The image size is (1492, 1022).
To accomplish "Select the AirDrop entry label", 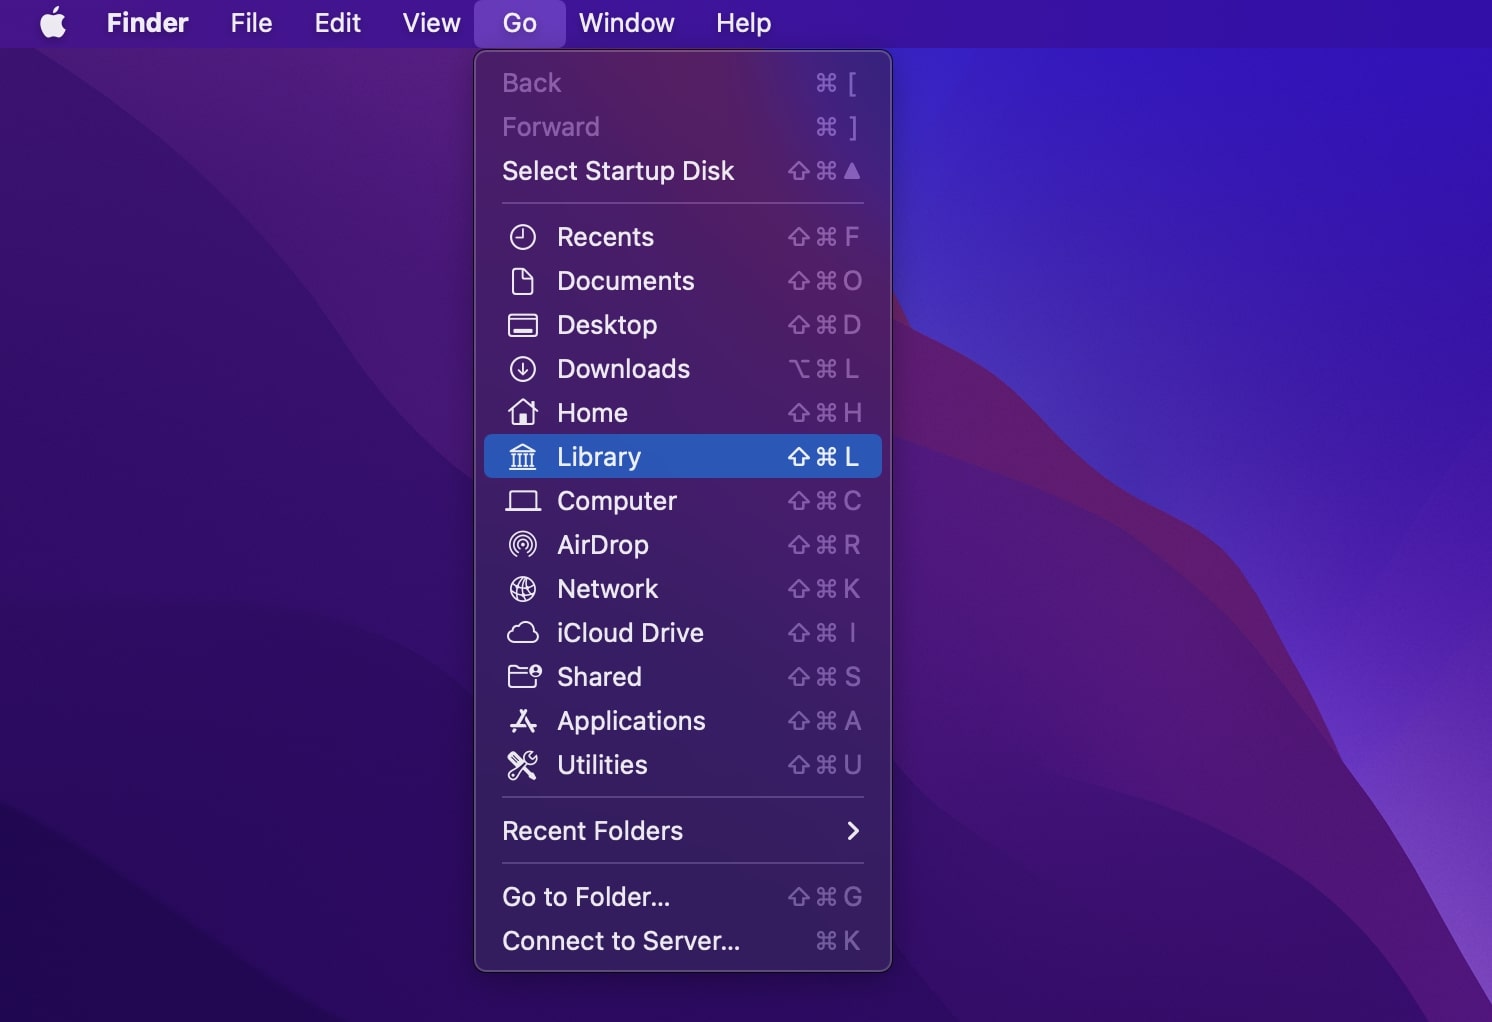I will pos(603,545).
